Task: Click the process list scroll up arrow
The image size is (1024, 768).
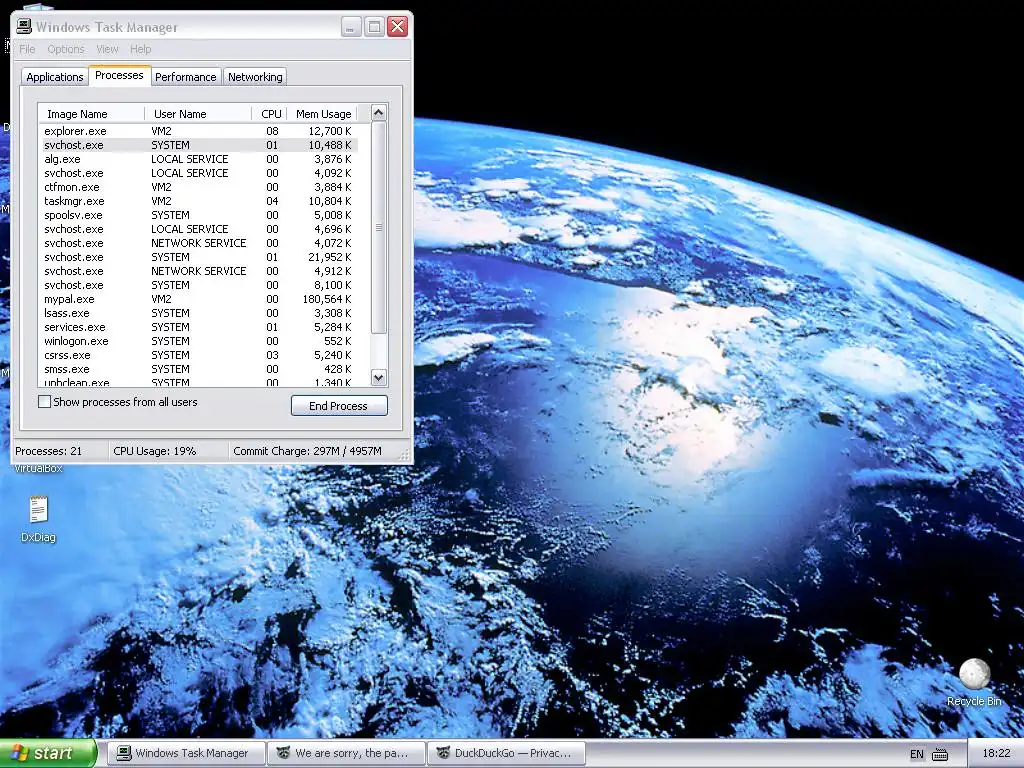Action: pos(379,112)
